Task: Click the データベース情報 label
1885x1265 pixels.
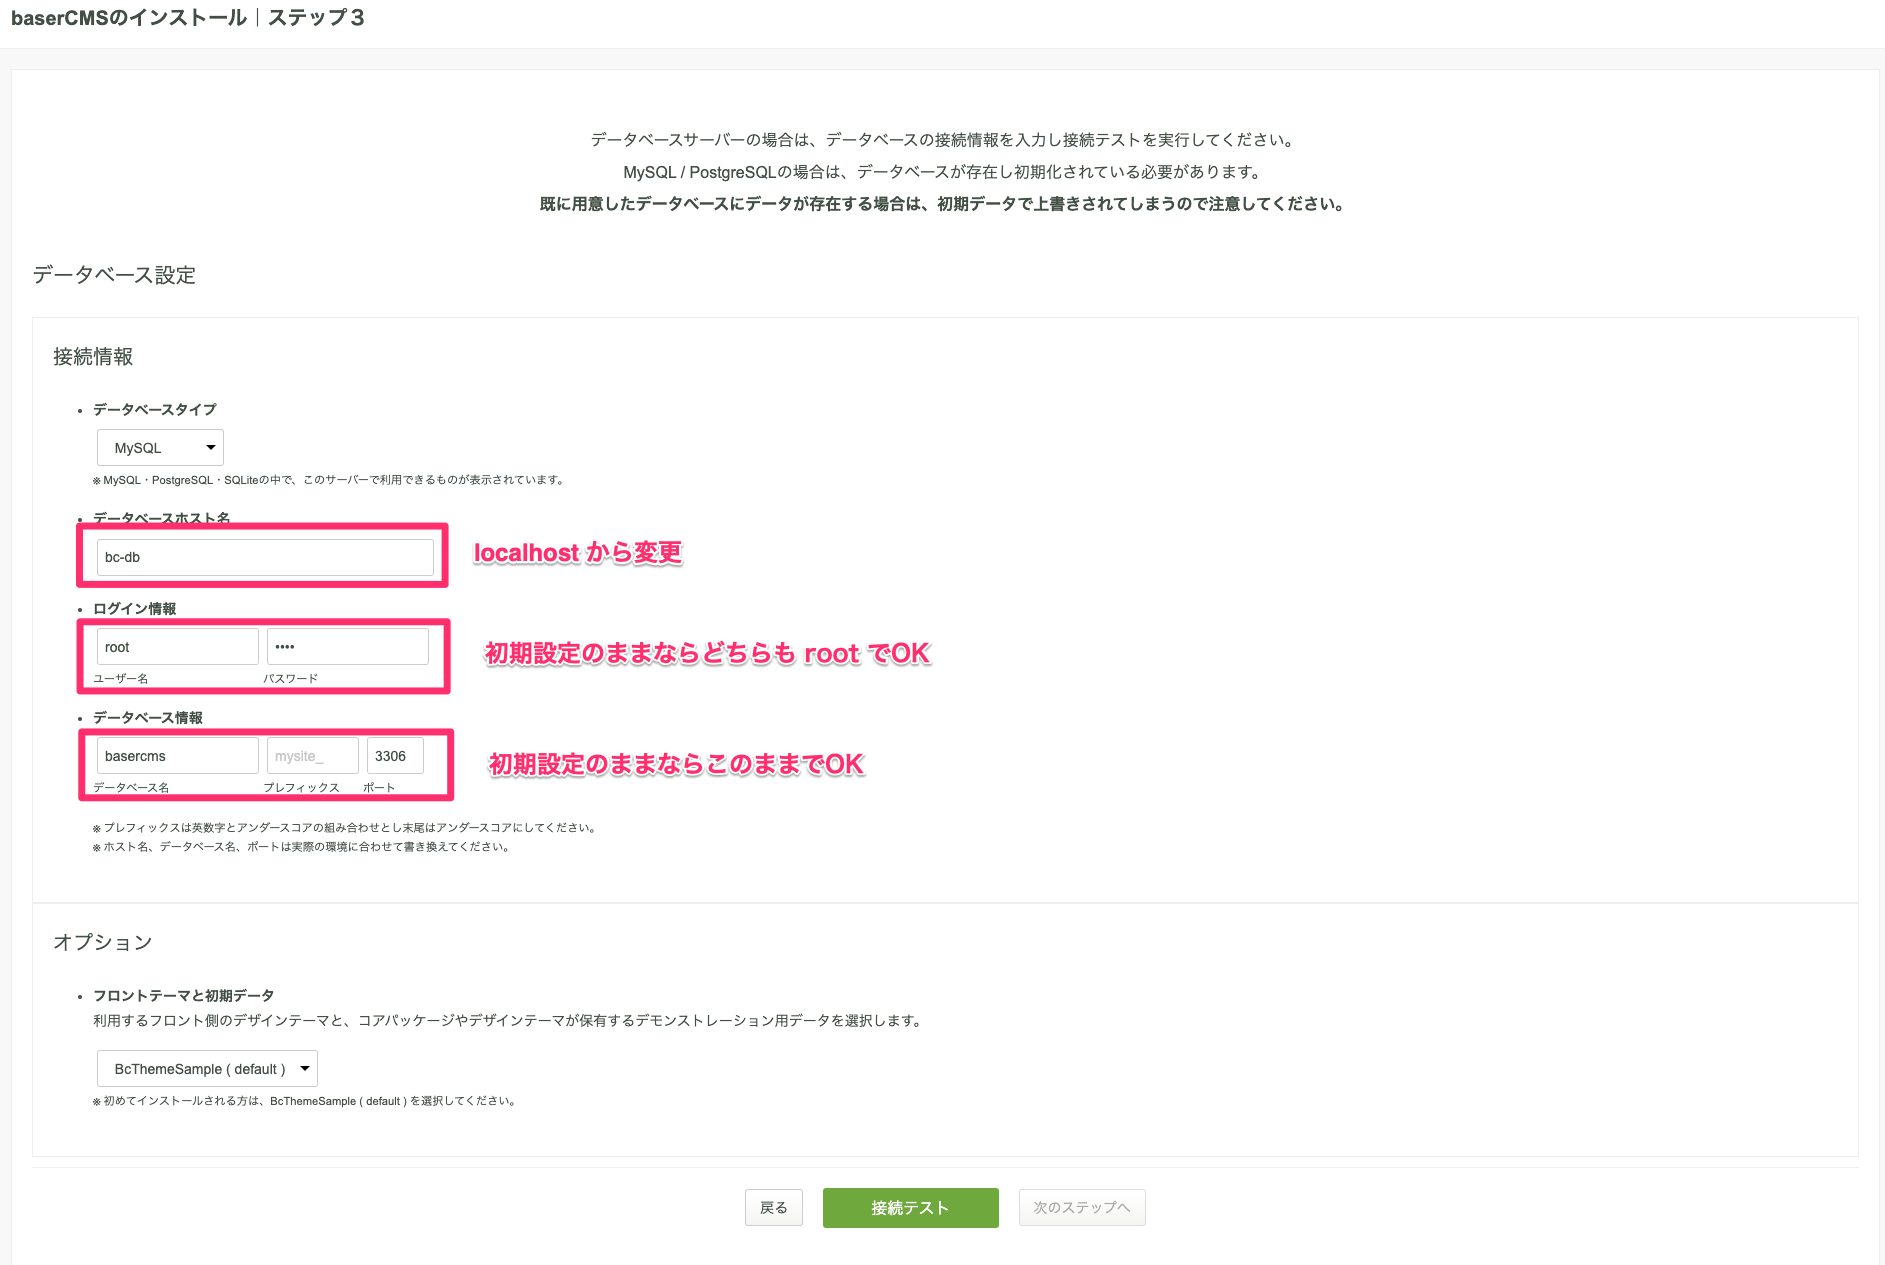Action: point(148,718)
